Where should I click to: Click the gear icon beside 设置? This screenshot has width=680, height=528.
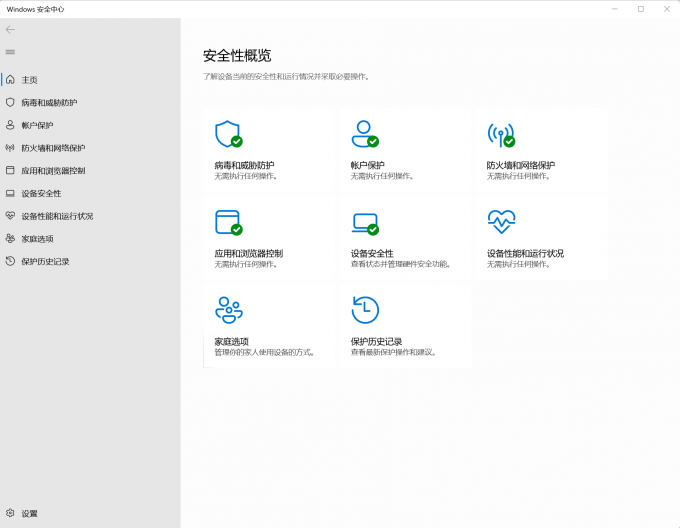[x=10, y=513]
